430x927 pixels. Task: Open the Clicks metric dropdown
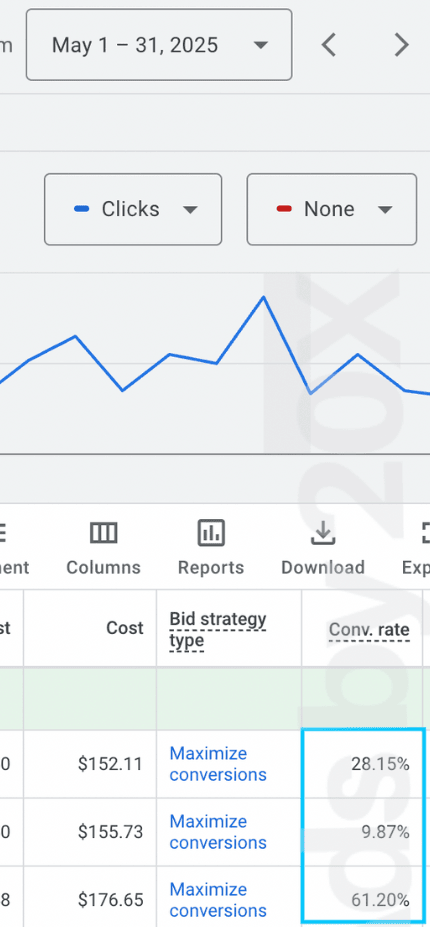133,209
